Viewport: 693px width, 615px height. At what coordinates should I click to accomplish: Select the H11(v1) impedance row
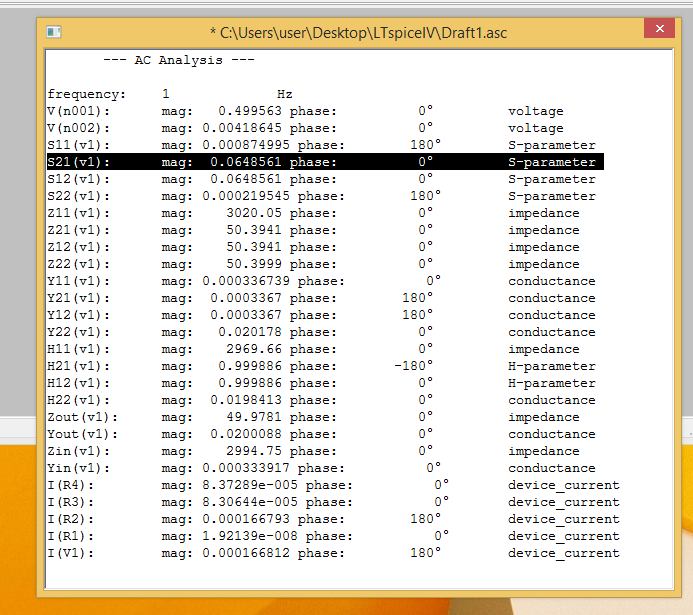[313, 349]
